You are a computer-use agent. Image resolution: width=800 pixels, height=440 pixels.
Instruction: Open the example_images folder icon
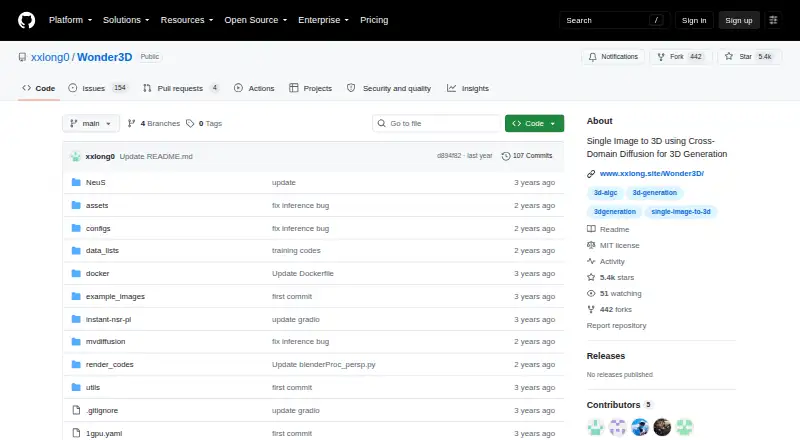[x=76, y=297]
